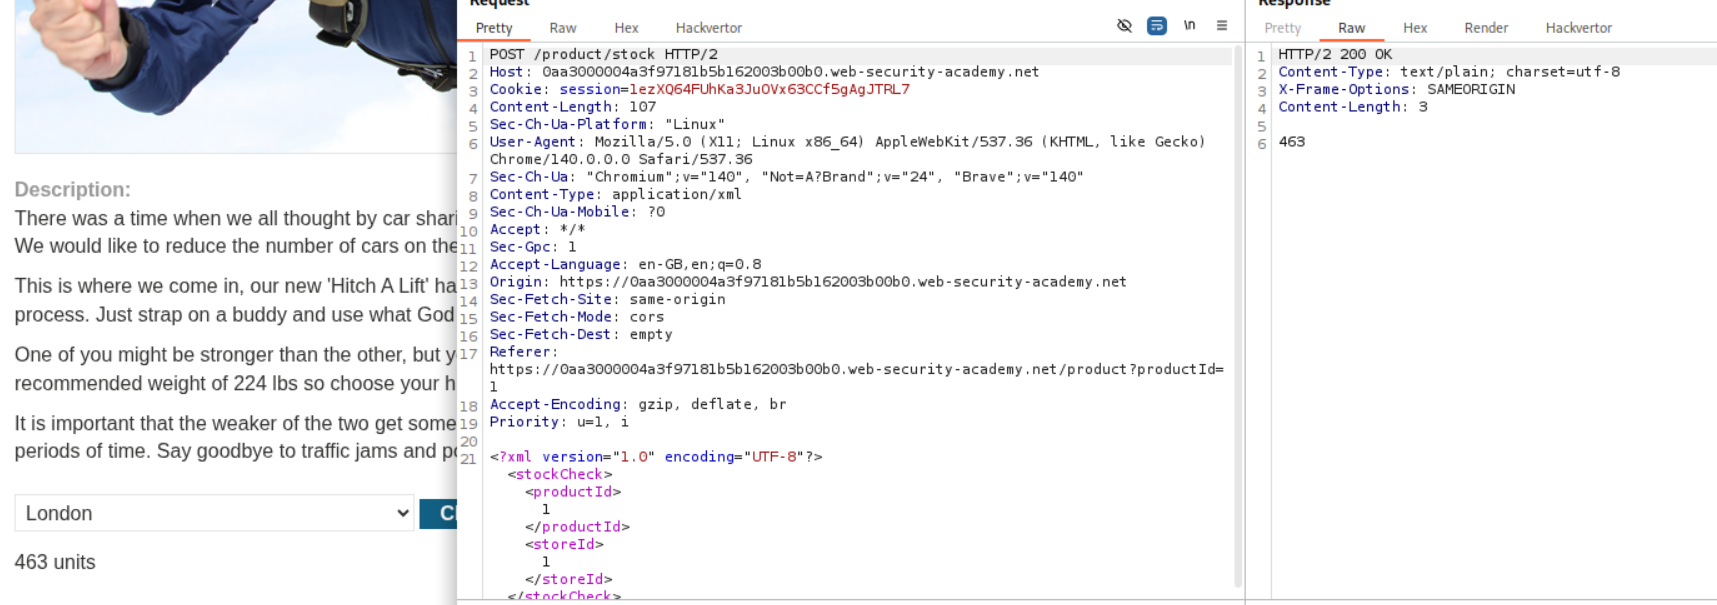Open the Response Hex tab
The image size is (1717, 605).
(1415, 28)
